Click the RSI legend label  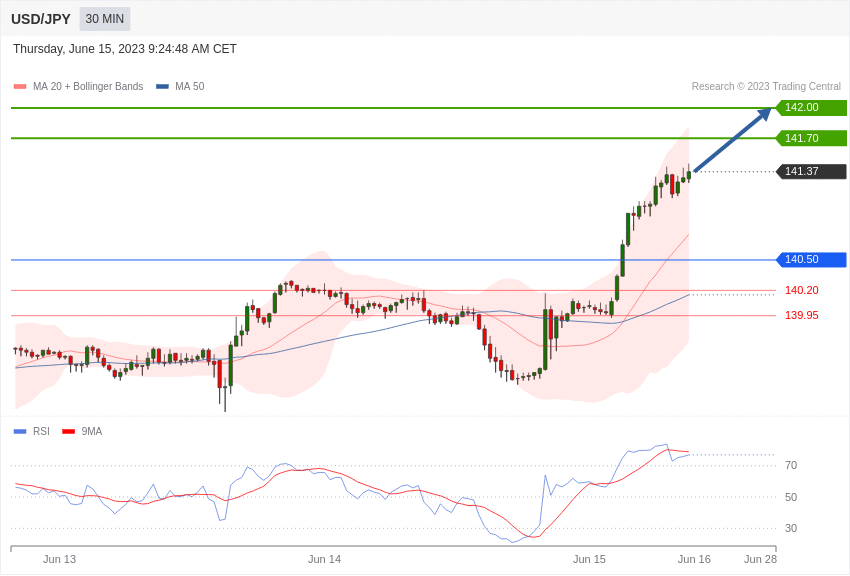41,431
